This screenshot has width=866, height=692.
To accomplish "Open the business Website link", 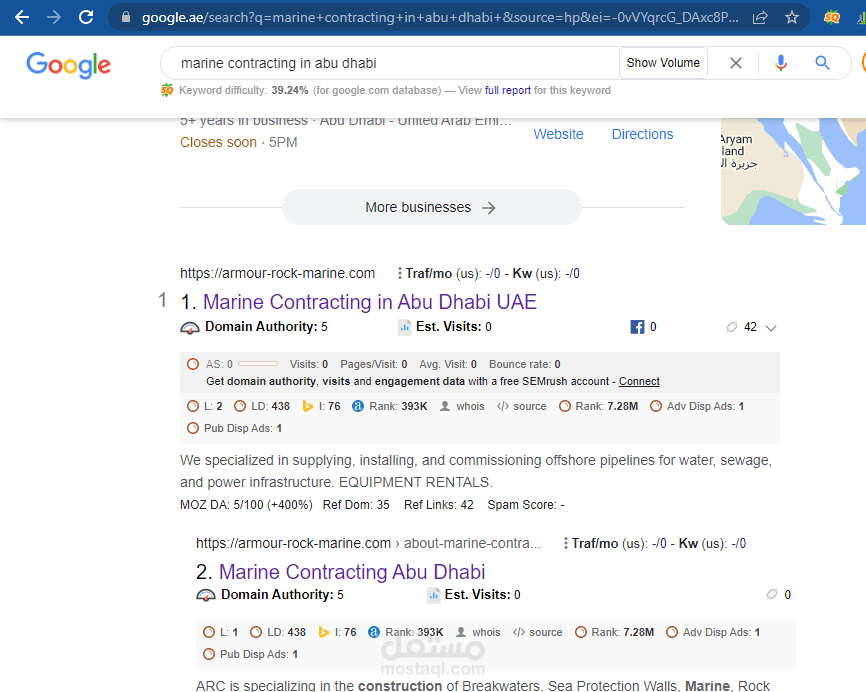I will [x=558, y=134].
